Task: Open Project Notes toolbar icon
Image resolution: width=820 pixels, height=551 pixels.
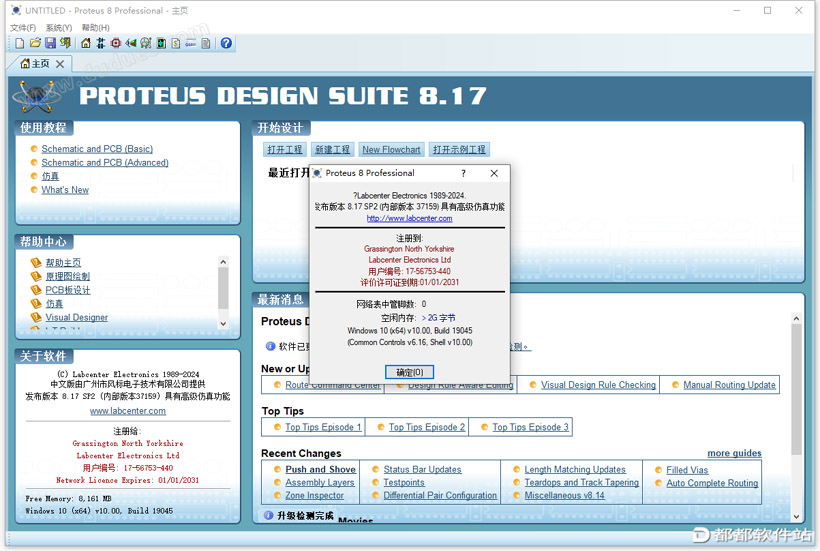Action: coord(206,43)
